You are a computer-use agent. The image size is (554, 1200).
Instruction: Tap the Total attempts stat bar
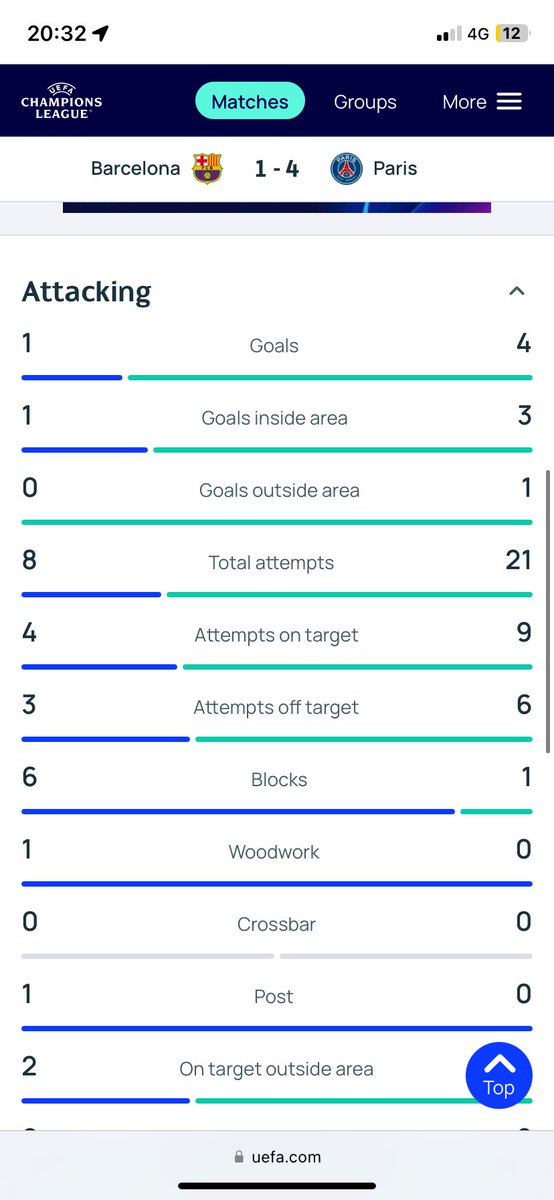tap(277, 595)
